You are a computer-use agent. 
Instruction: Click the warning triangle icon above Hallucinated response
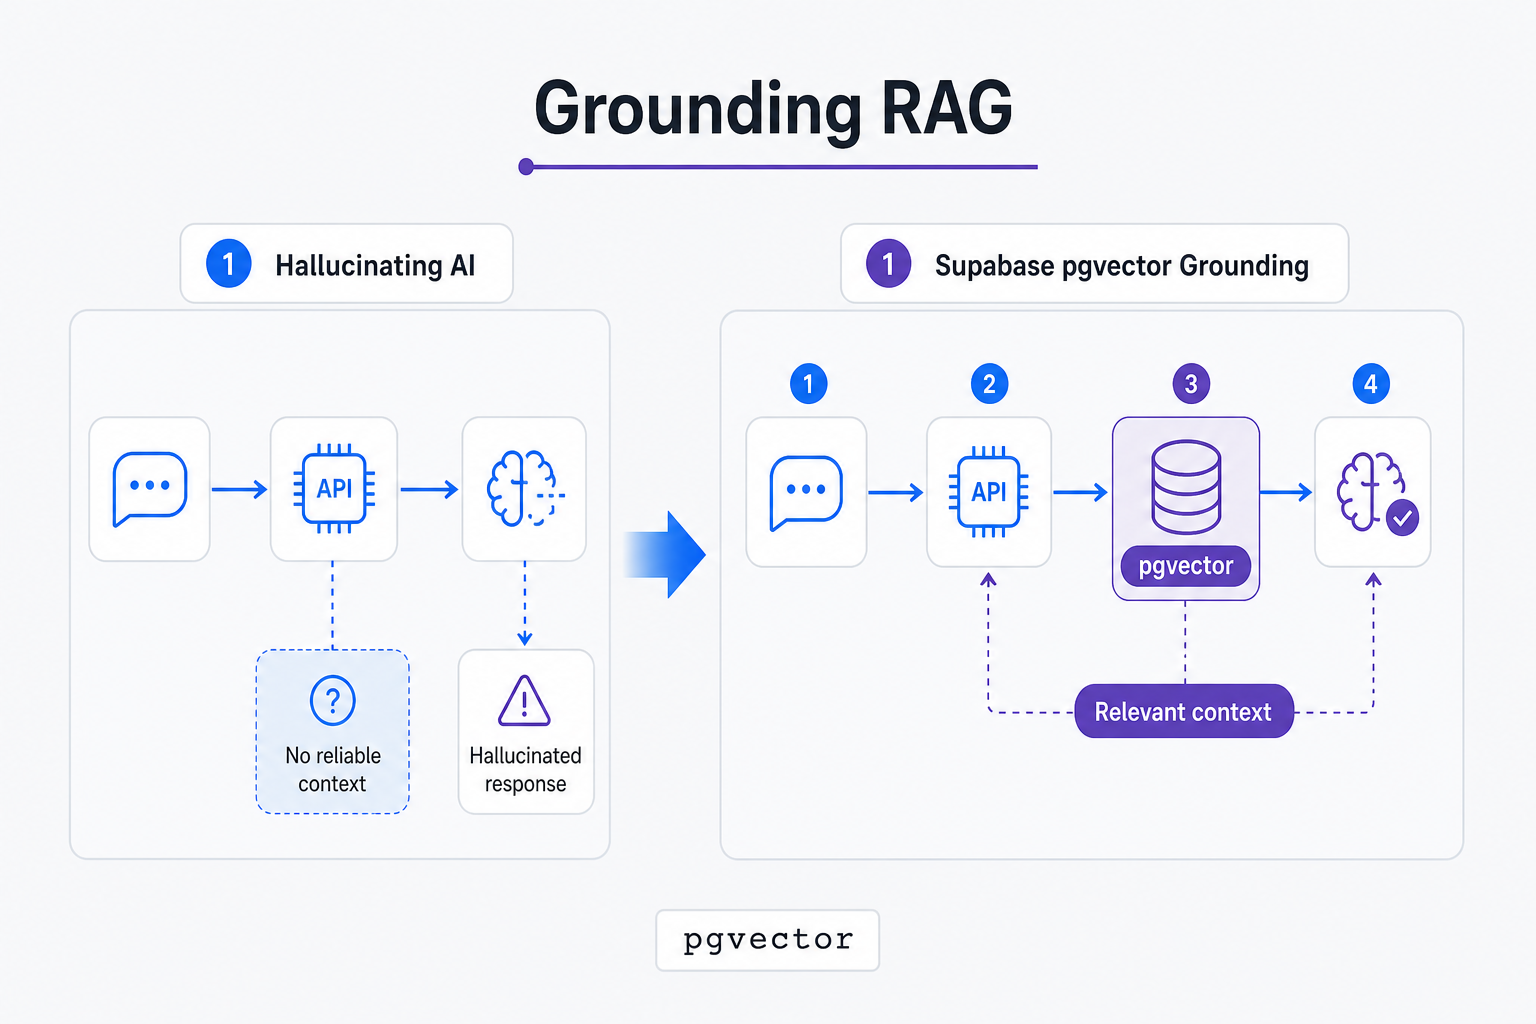coord(525,700)
